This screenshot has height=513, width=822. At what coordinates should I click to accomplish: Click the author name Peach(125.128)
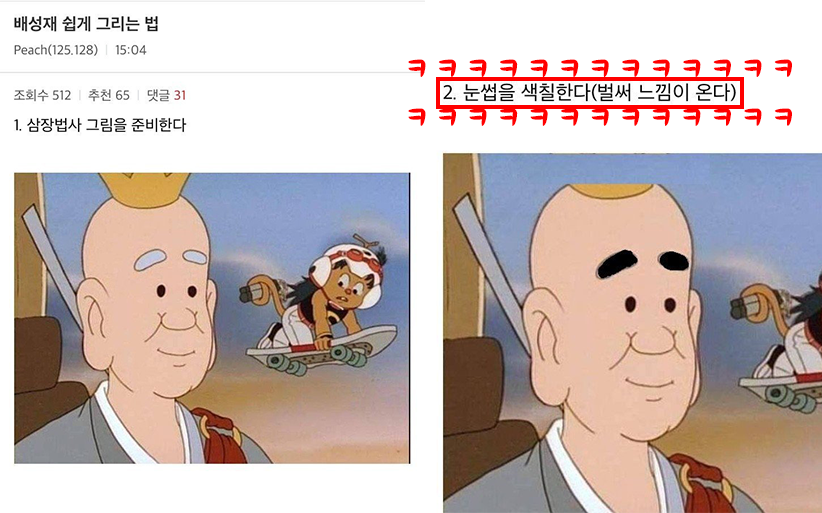click(x=56, y=50)
